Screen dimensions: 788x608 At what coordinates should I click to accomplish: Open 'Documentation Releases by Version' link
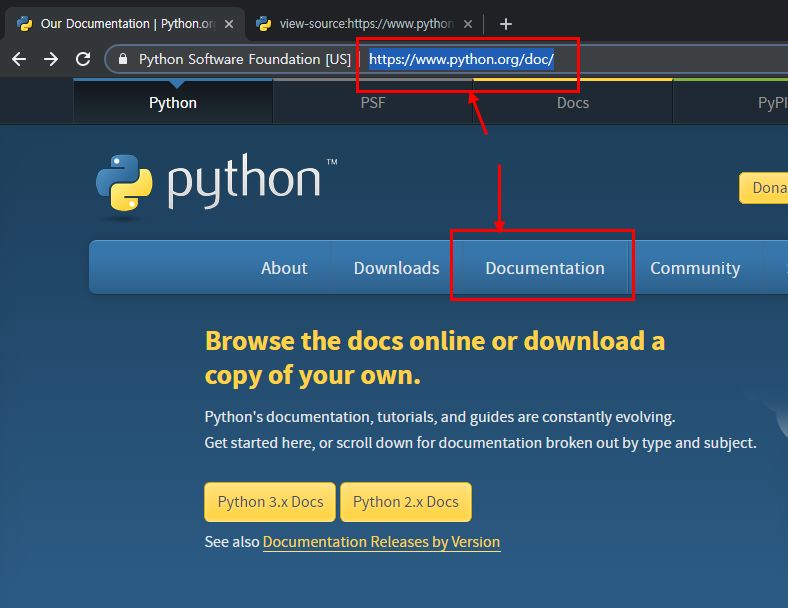click(x=381, y=542)
